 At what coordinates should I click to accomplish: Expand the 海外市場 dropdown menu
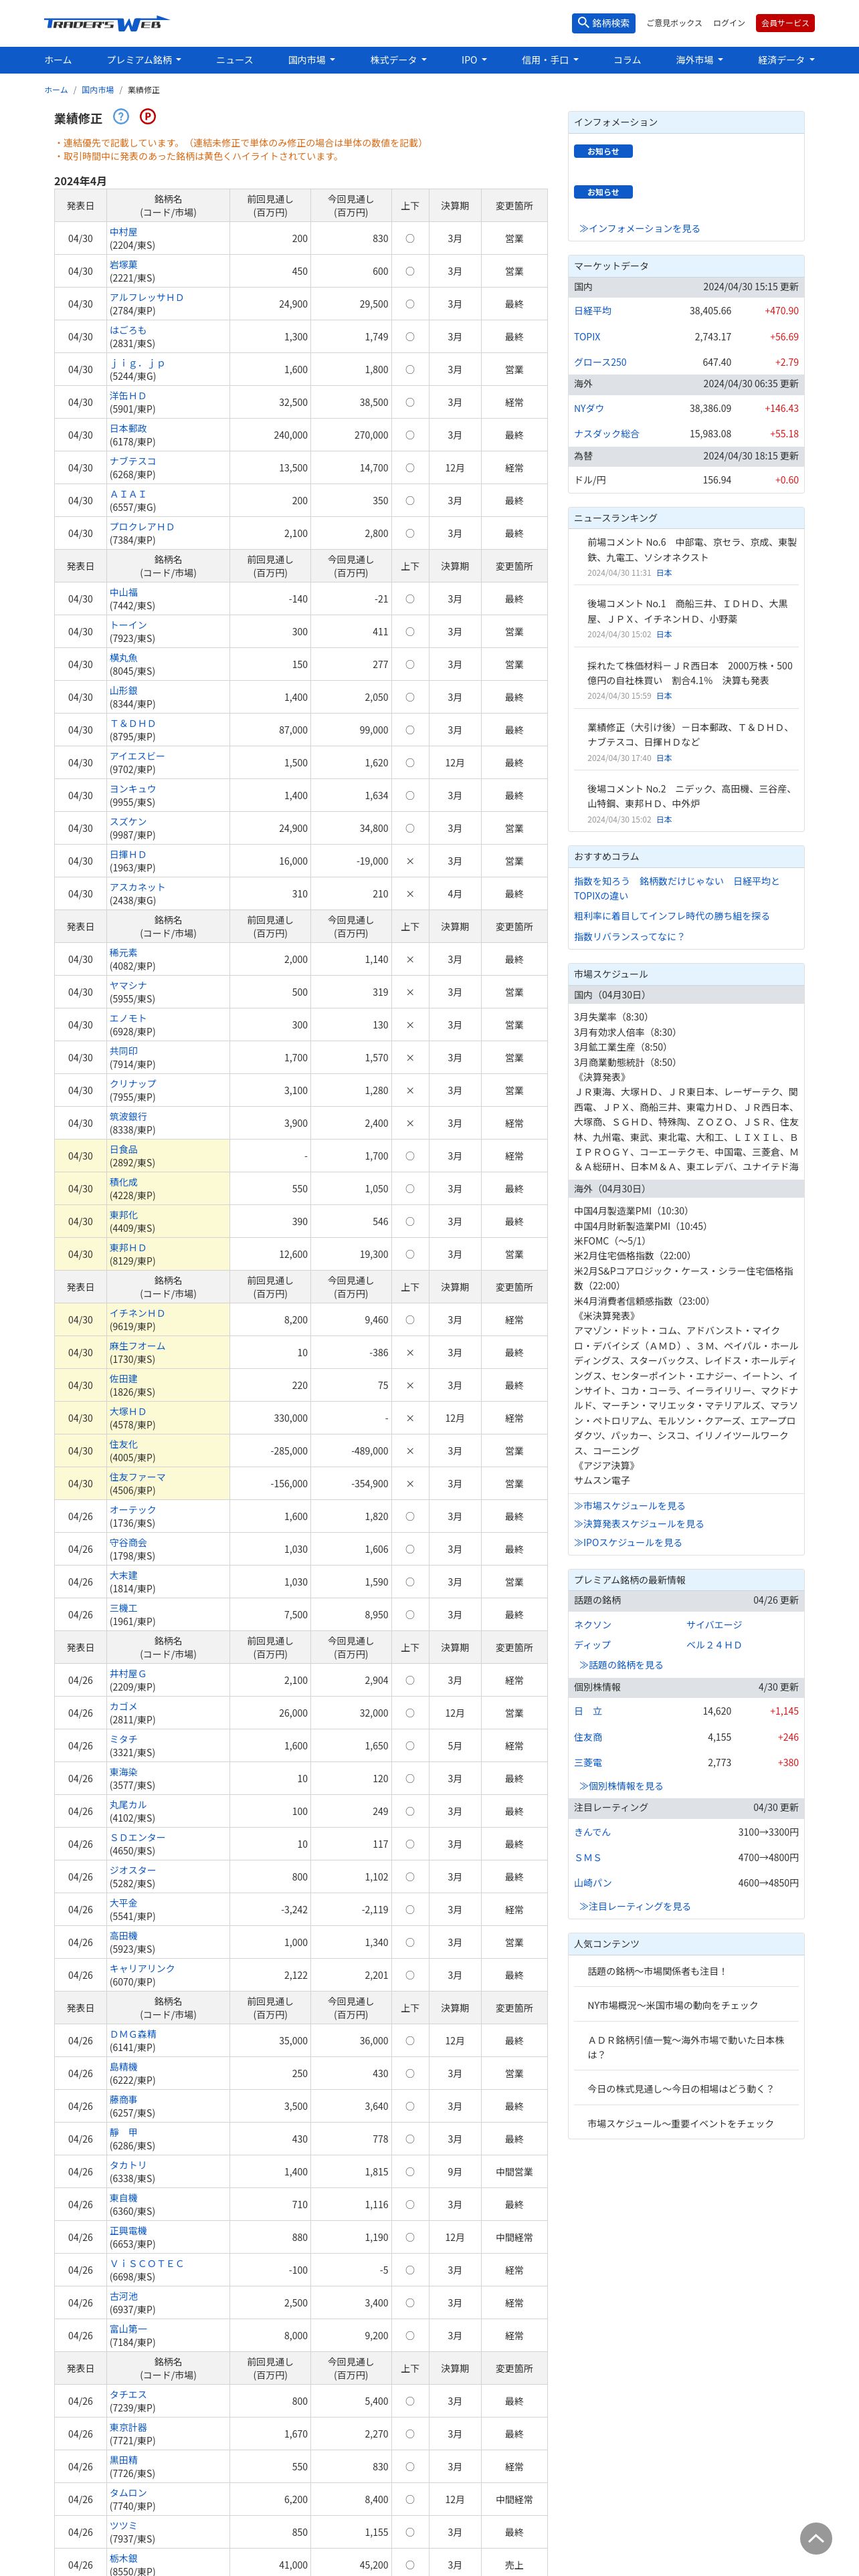coord(699,60)
